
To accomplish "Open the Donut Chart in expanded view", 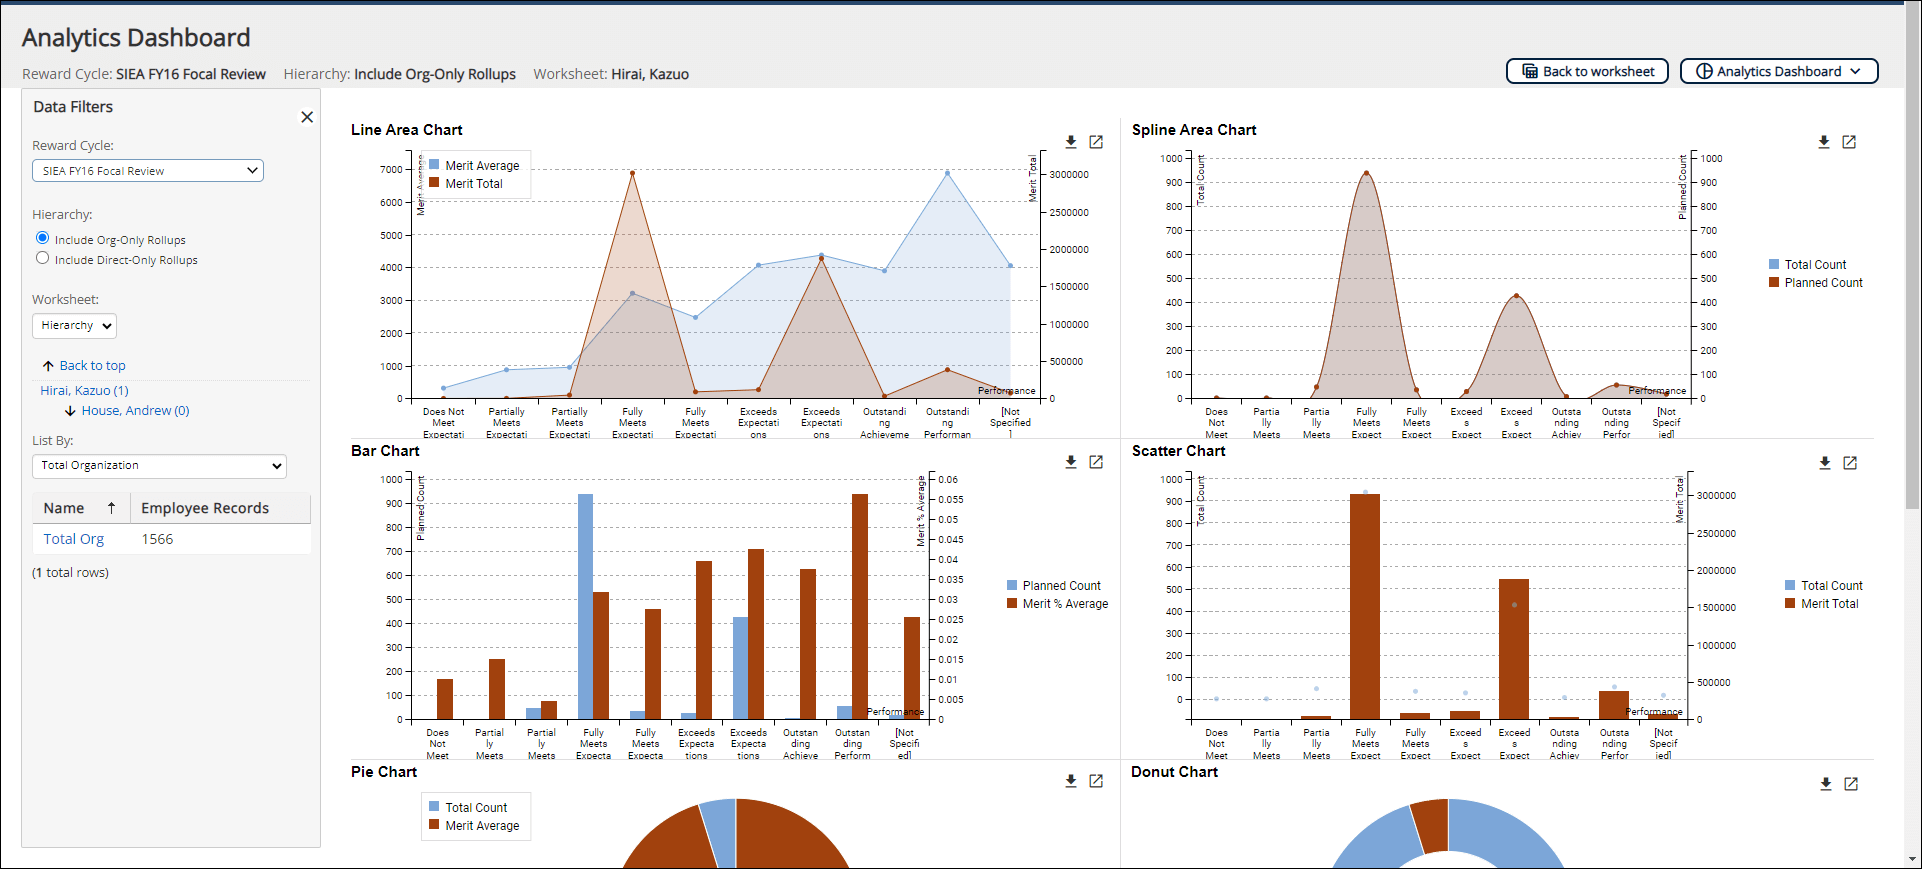I will (1851, 784).
